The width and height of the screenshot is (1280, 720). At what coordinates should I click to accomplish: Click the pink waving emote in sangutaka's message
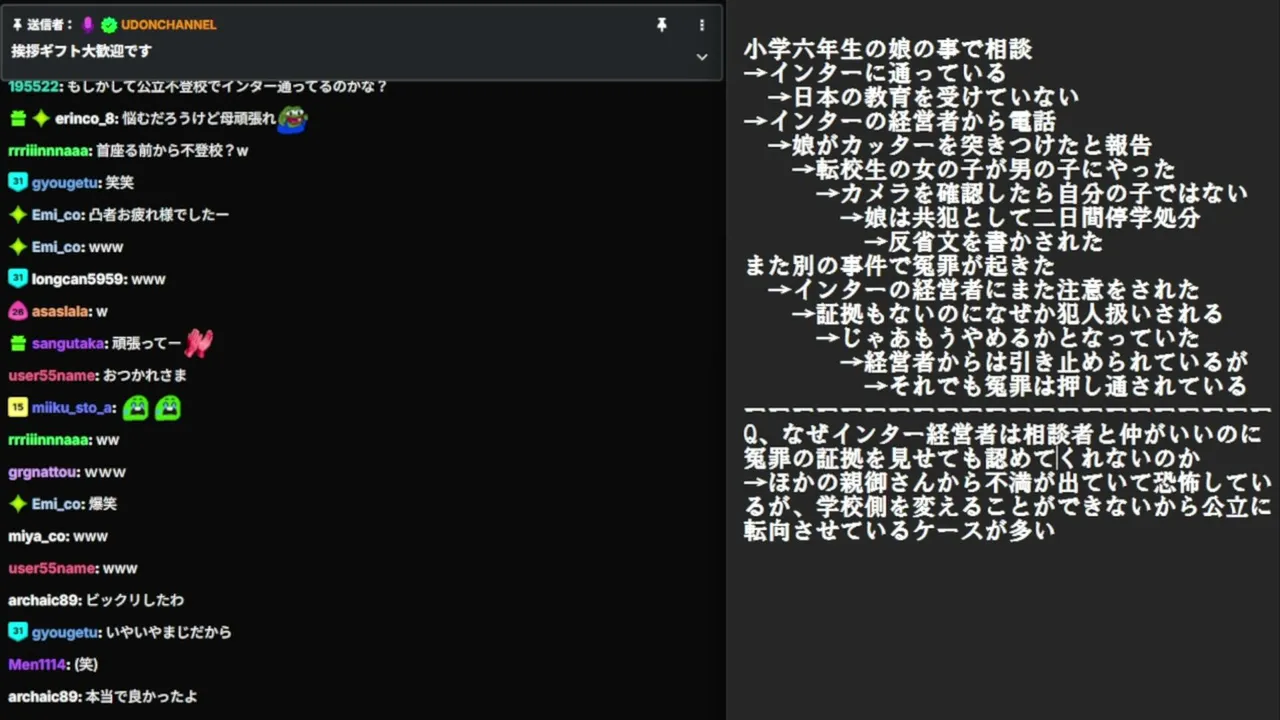(x=198, y=343)
